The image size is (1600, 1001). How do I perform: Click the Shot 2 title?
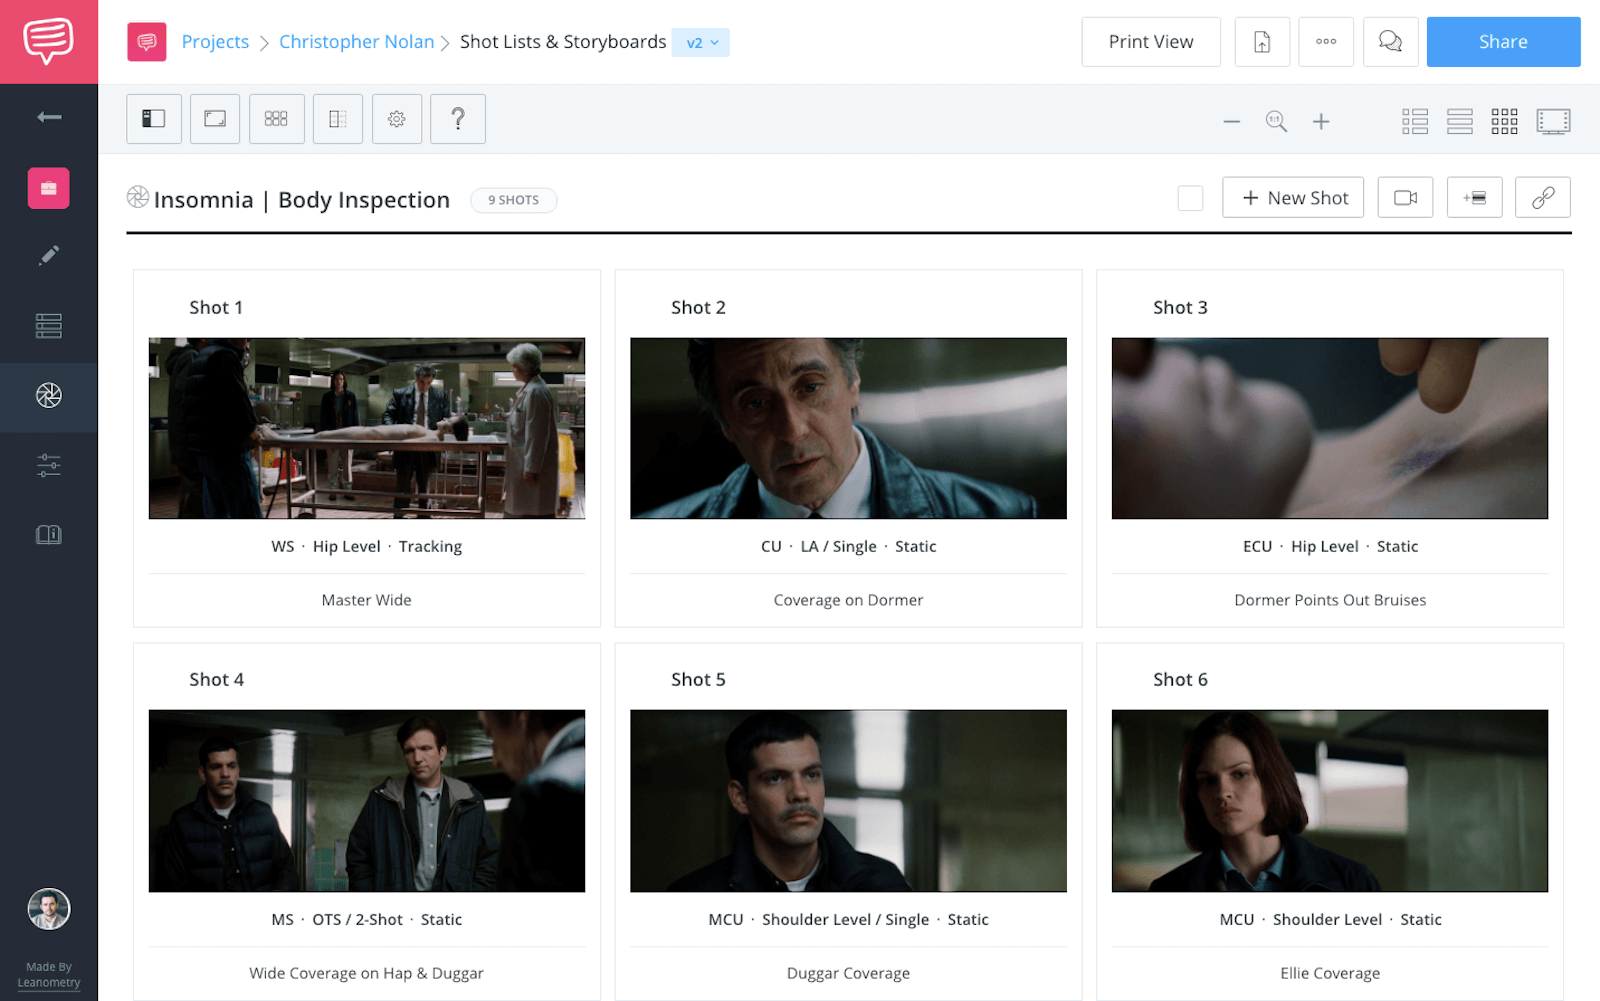click(698, 308)
